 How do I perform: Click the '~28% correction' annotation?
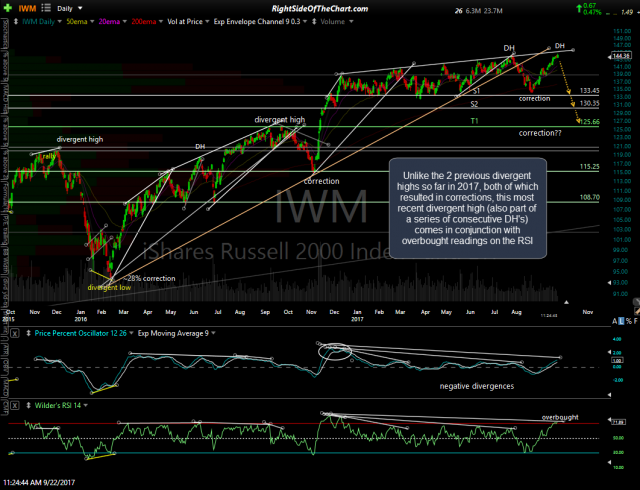(149, 278)
